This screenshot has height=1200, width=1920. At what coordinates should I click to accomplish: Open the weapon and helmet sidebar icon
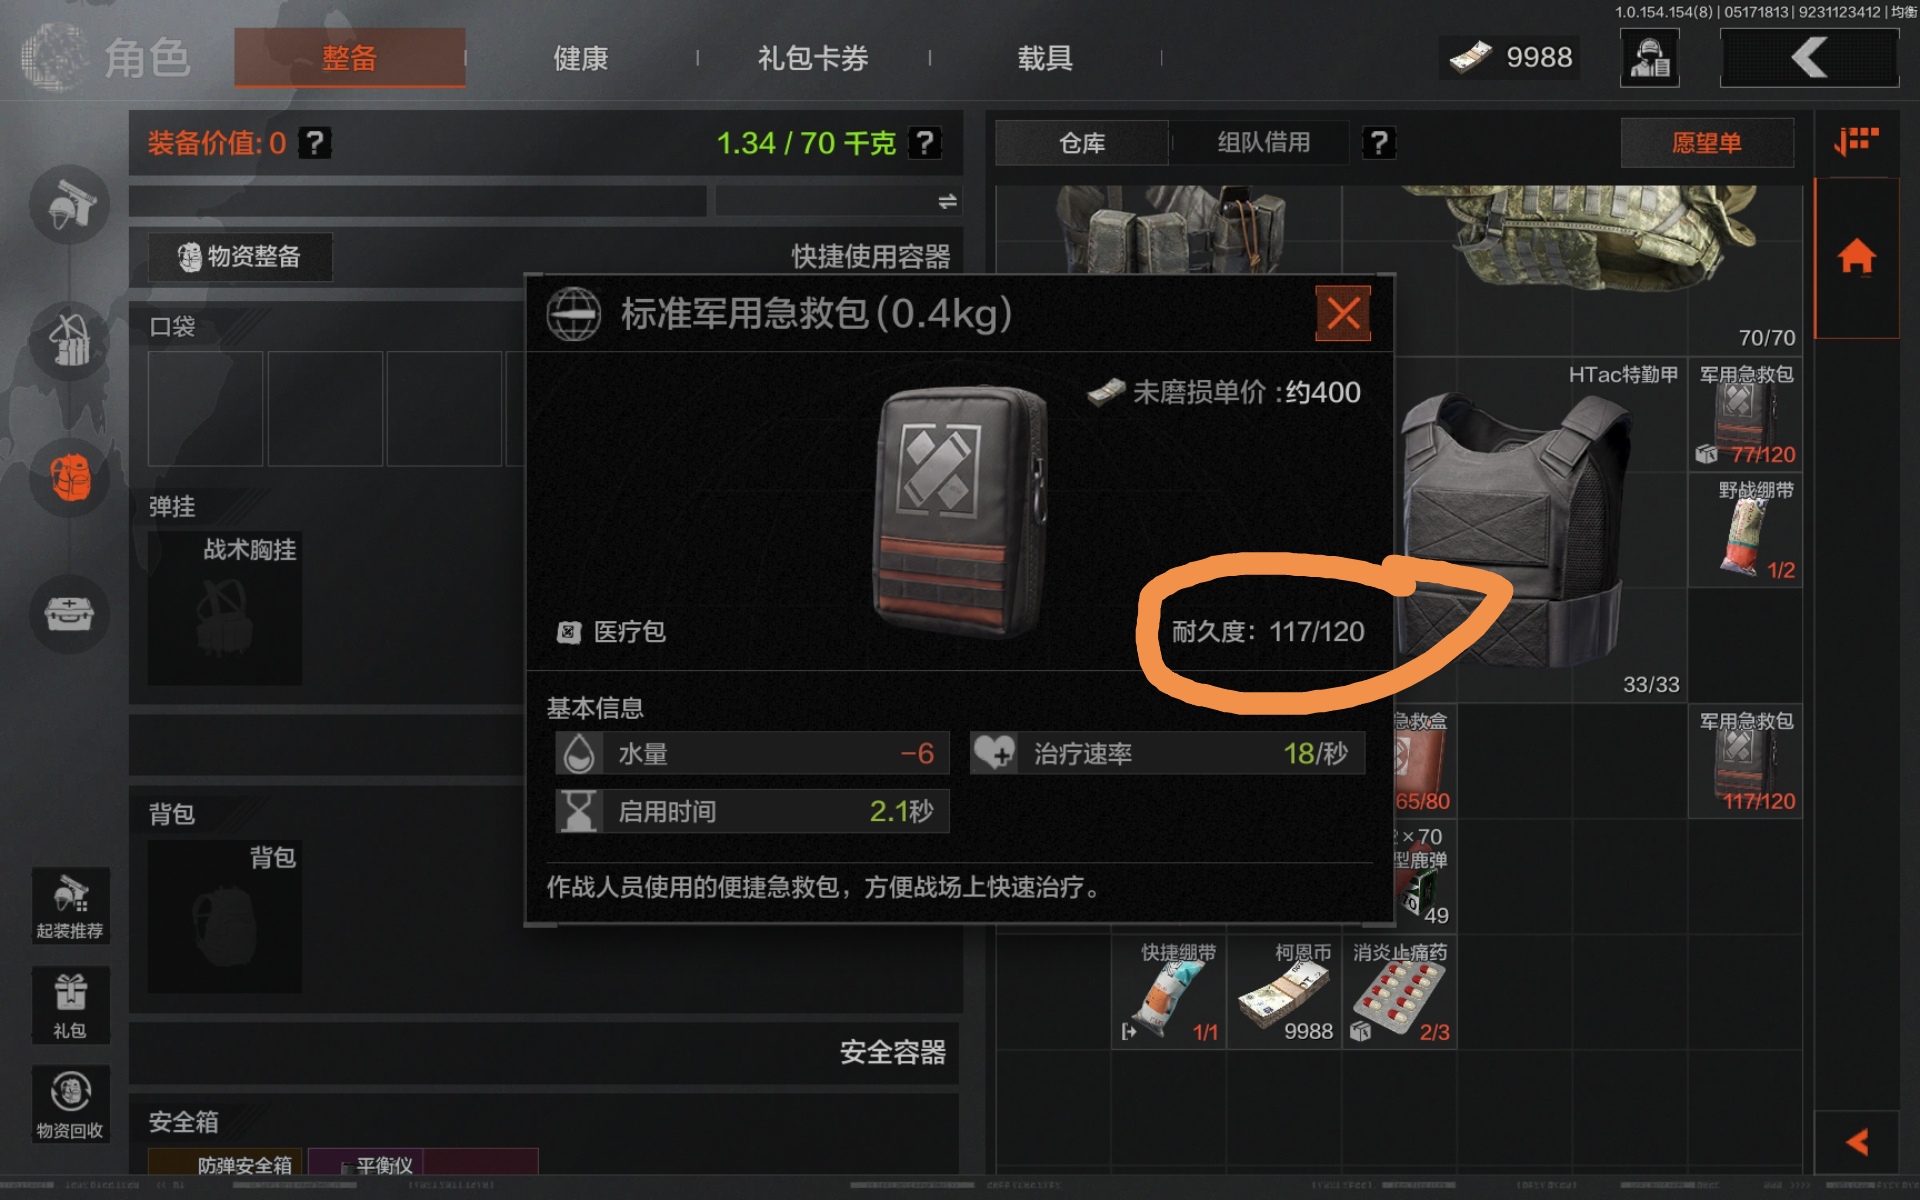point(70,205)
